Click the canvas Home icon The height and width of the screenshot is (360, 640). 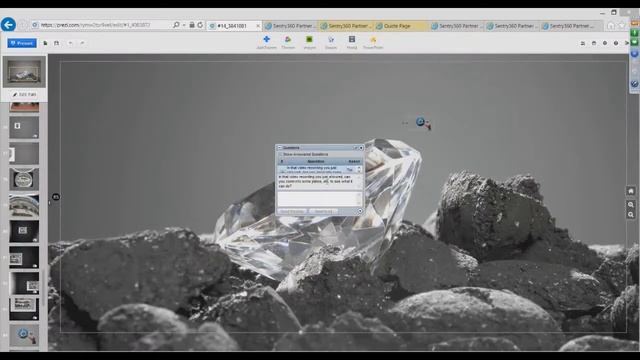pos(631,191)
